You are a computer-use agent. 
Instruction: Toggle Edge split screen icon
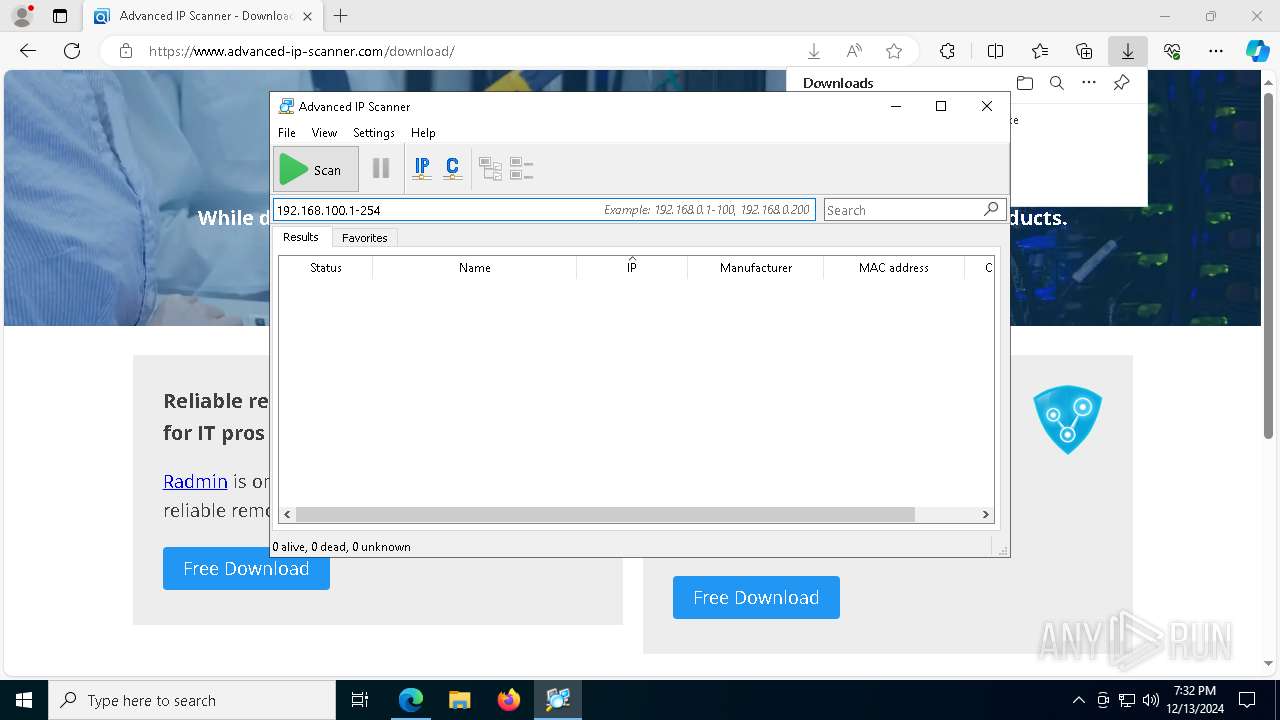click(x=995, y=51)
